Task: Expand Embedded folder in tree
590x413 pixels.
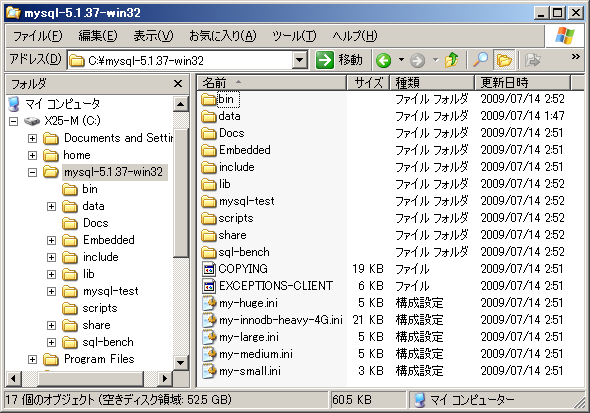Action: click(51, 240)
